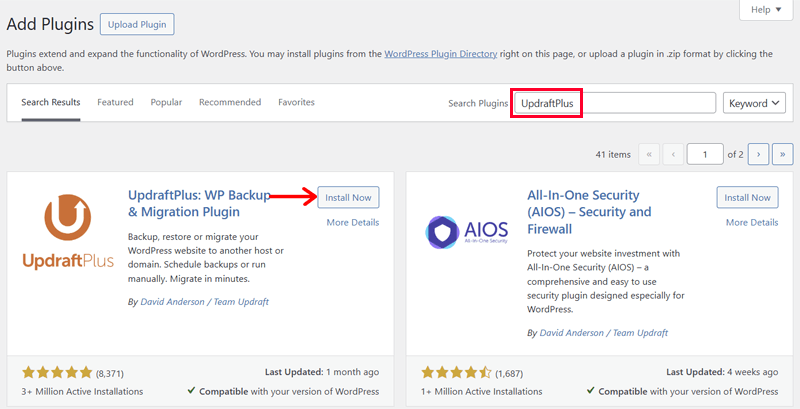Switch to Featured tab
800x409 pixels.
pos(115,102)
